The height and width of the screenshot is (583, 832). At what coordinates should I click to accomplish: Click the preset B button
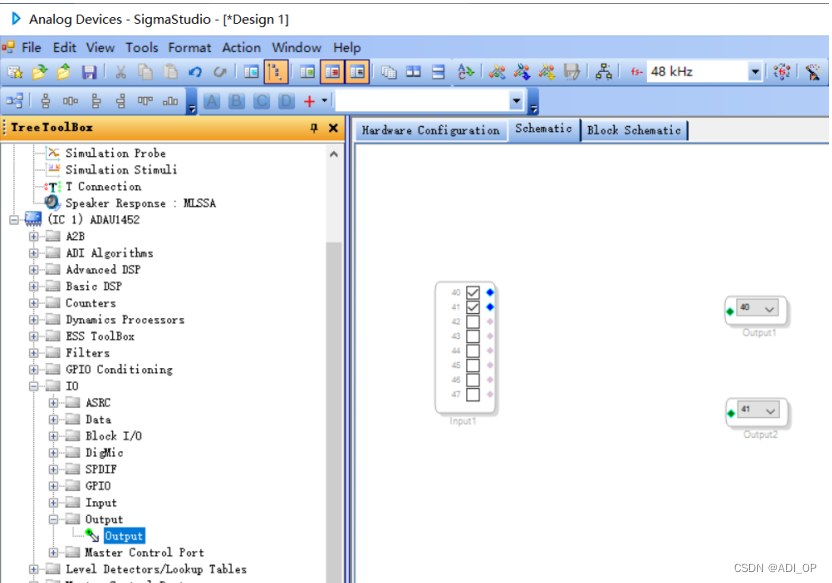(237, 101)
